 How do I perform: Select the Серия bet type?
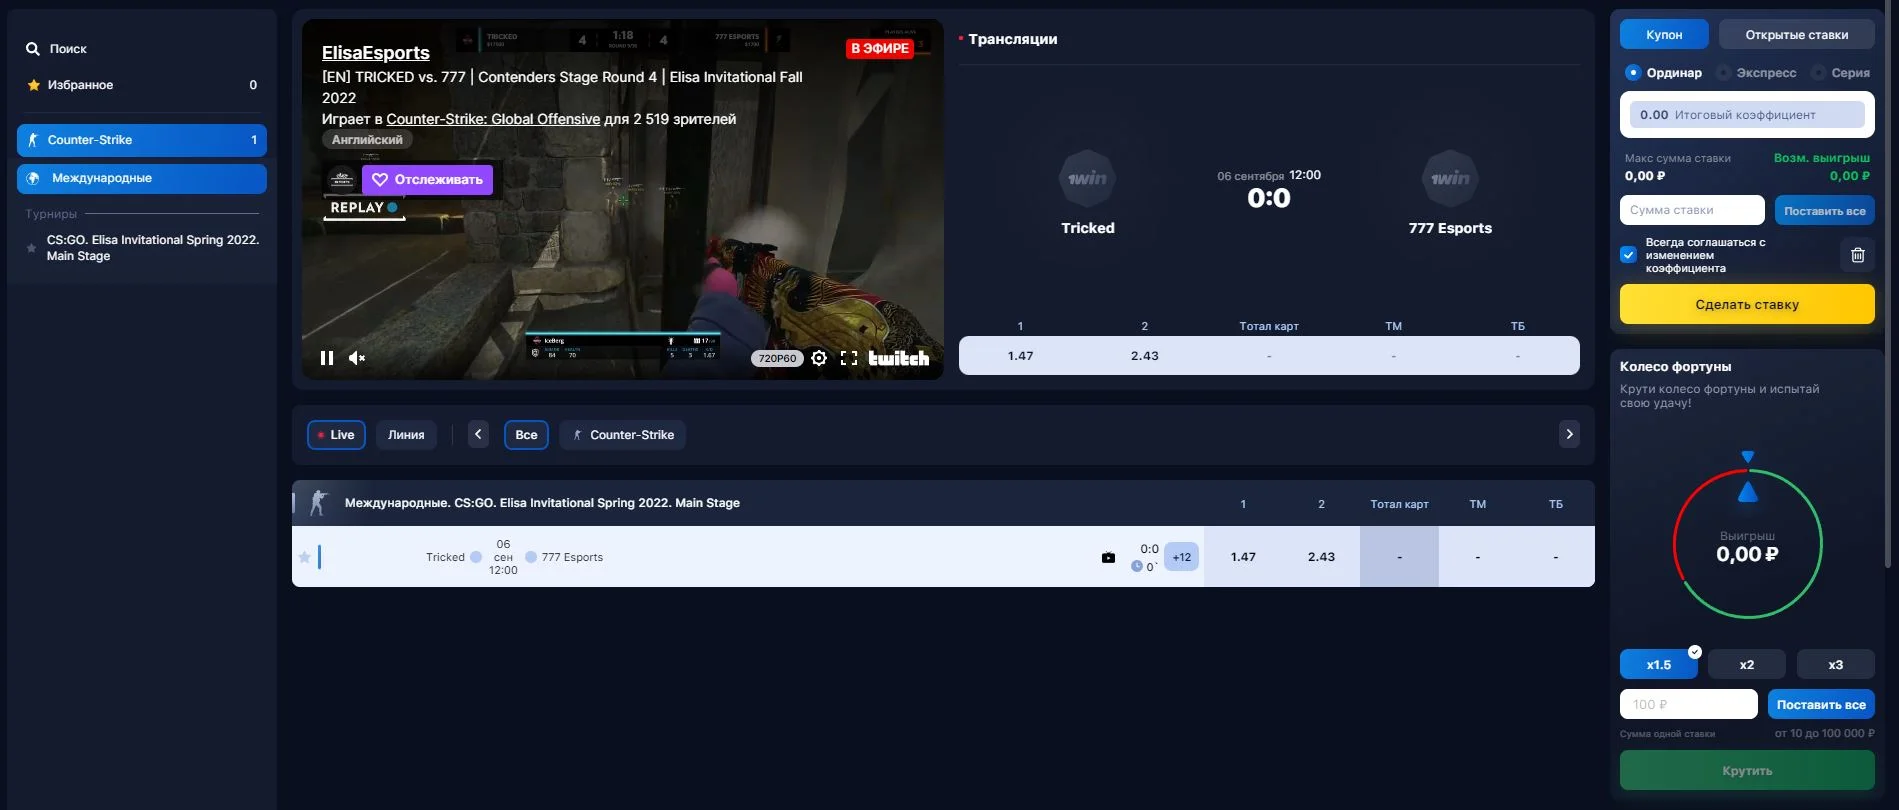(1841, 73)
